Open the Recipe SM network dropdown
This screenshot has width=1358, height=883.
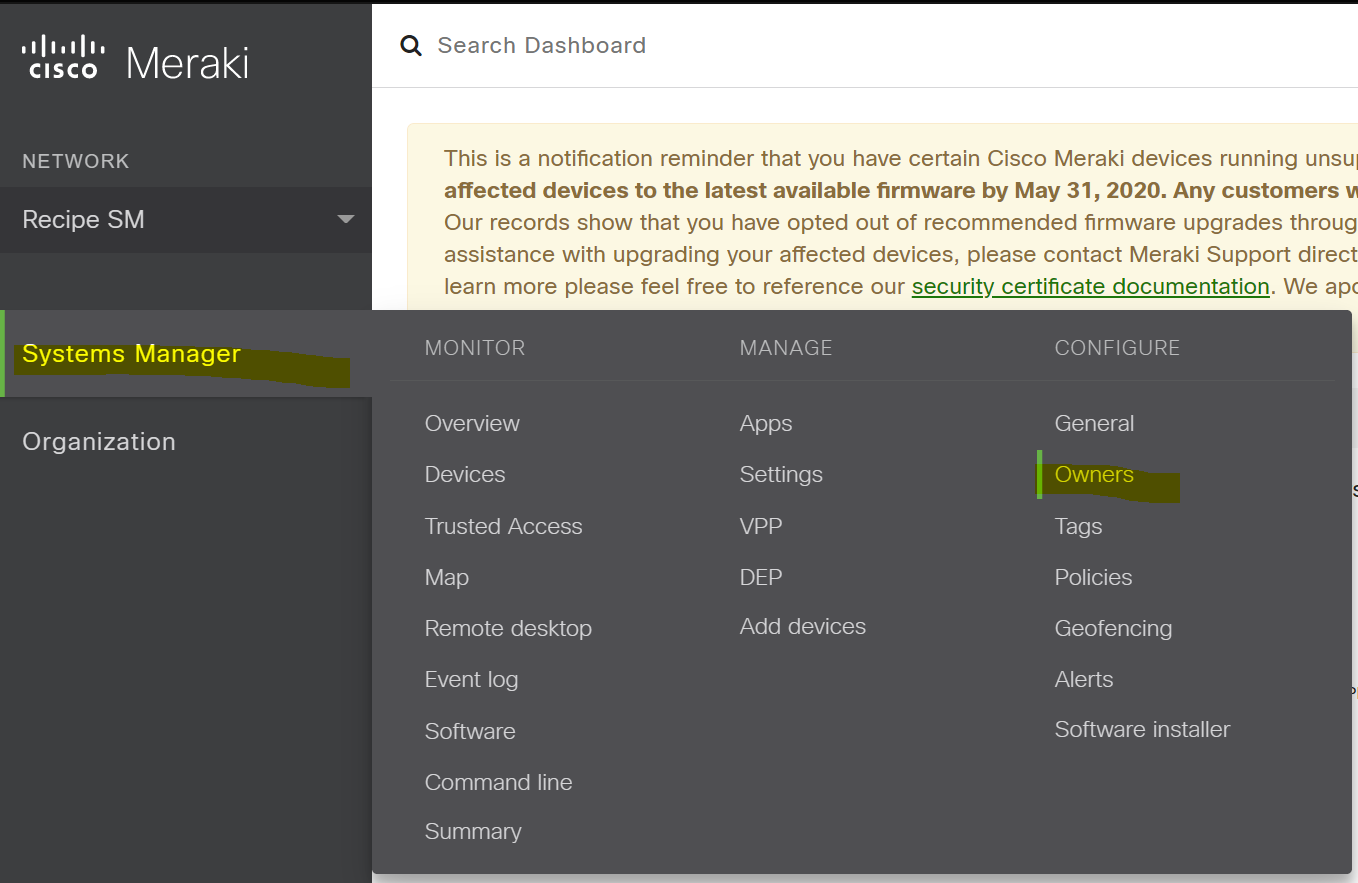pyautogui.click(x=186, y=220)
